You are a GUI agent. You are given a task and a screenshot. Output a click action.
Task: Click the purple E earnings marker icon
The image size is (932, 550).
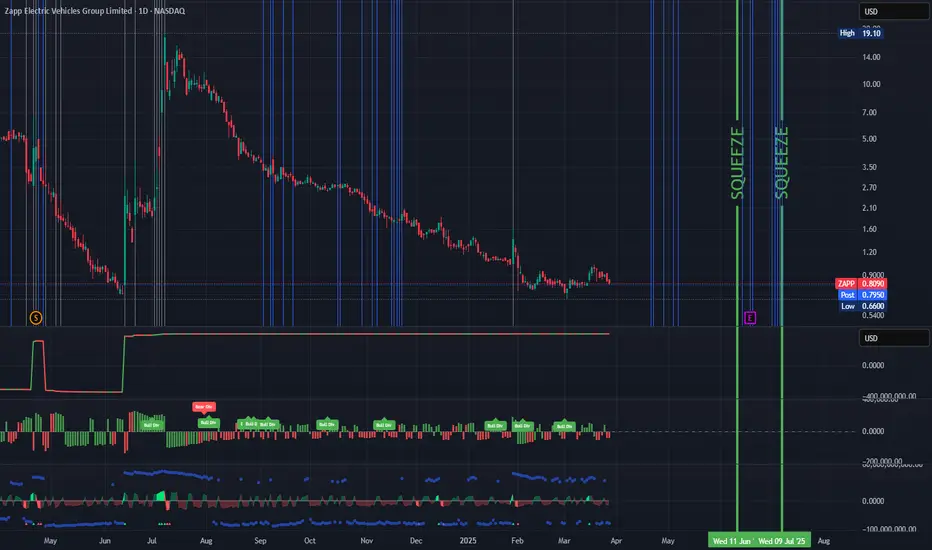point(750,318)
